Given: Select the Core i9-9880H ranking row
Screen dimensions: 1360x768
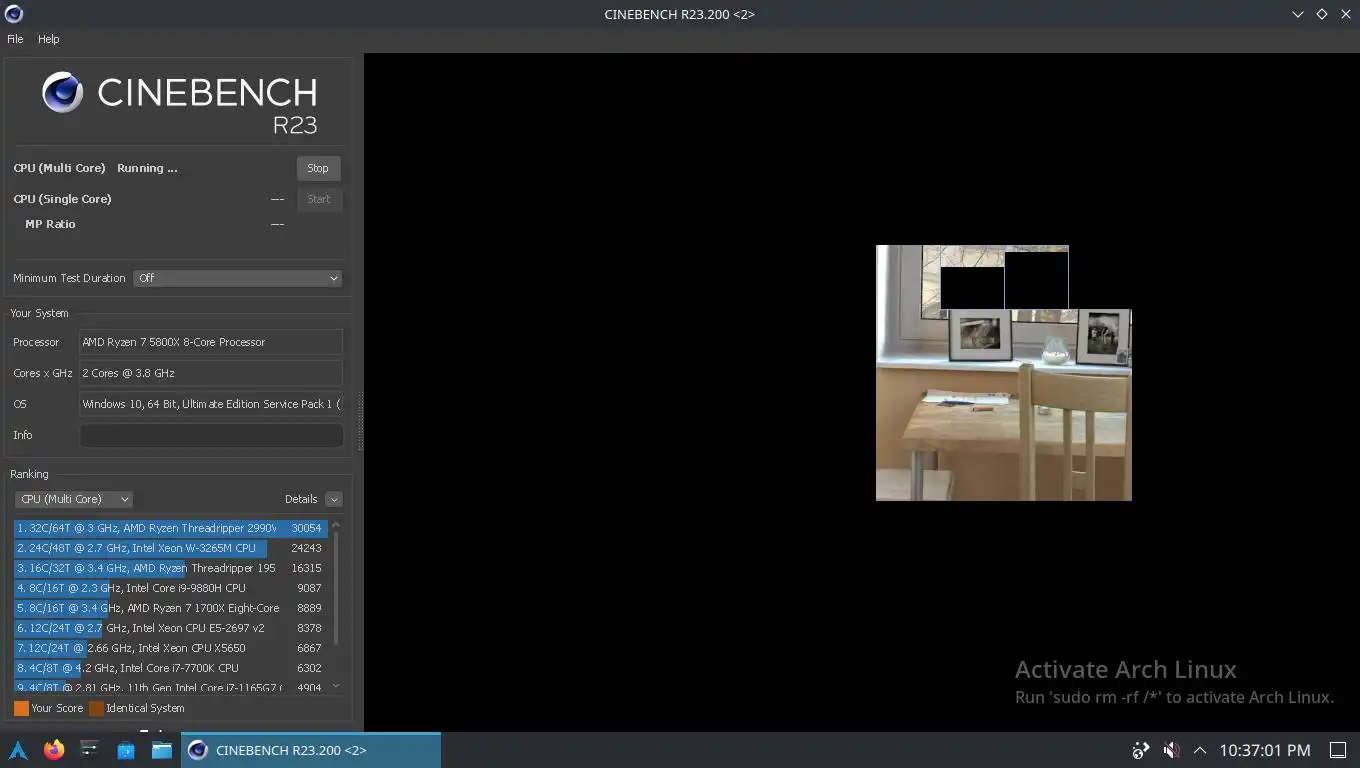Looking at the screenshot, I should pyautogui.click(x=170, y=588).
